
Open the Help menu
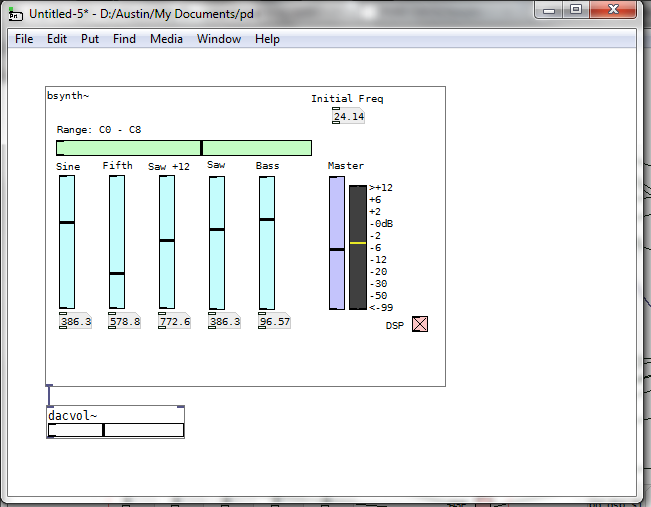coord(267,39)
